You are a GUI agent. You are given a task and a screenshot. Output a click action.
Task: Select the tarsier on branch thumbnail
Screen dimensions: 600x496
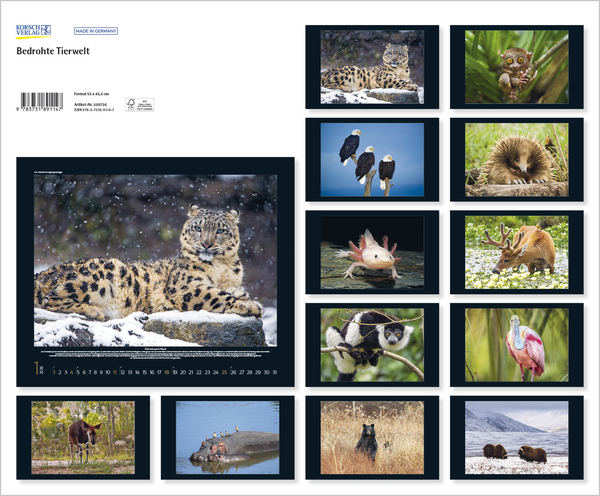click(x=516, y=67)
